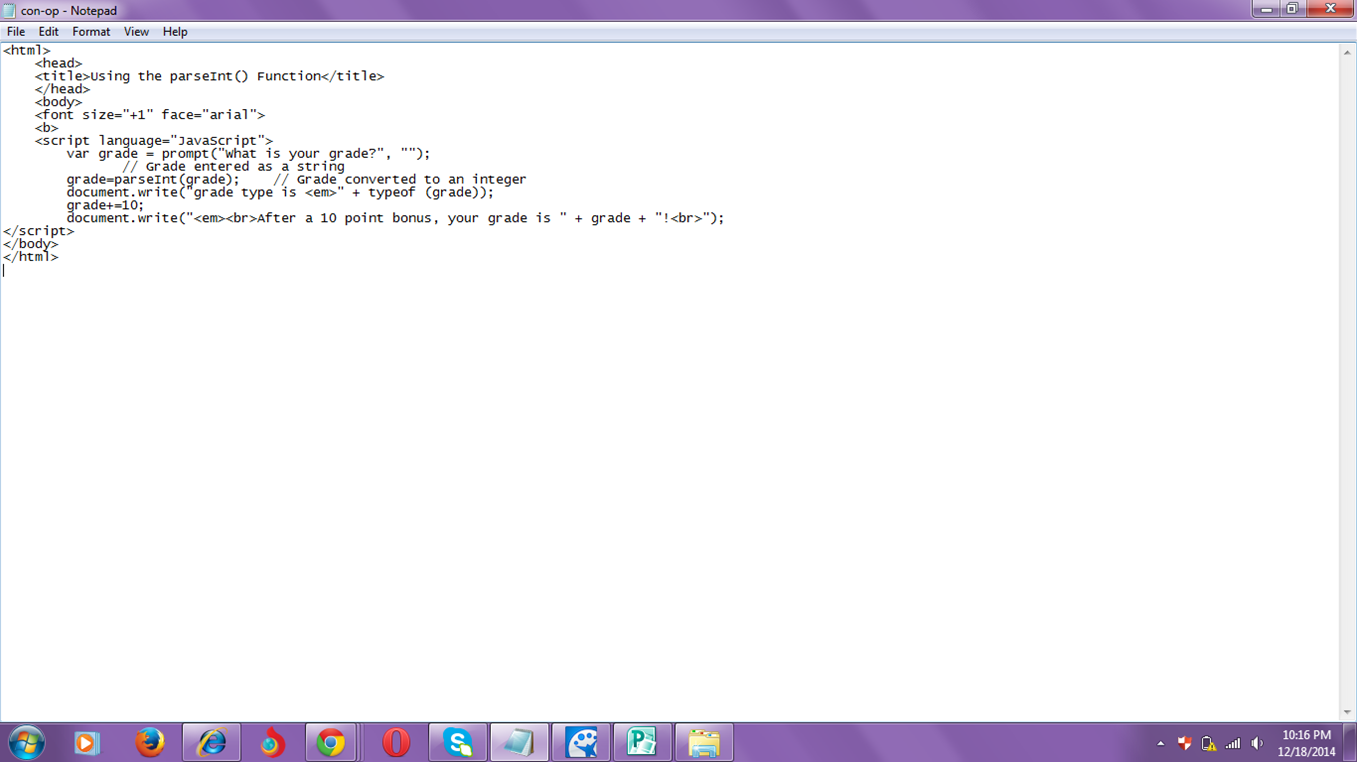Launch Firefox from the taskbar
This screenshot has height=762, width=1357.
coord(150,743)
